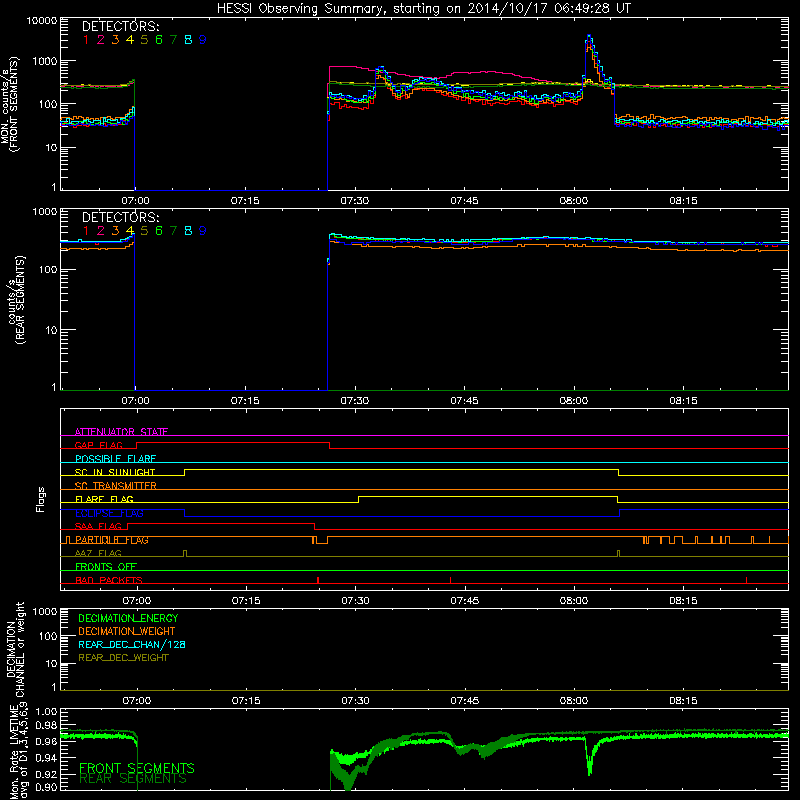Click the 07:30 tick under front segments plot
The image size is (800, 800).
pyautogui.click(x=355, y=201)
